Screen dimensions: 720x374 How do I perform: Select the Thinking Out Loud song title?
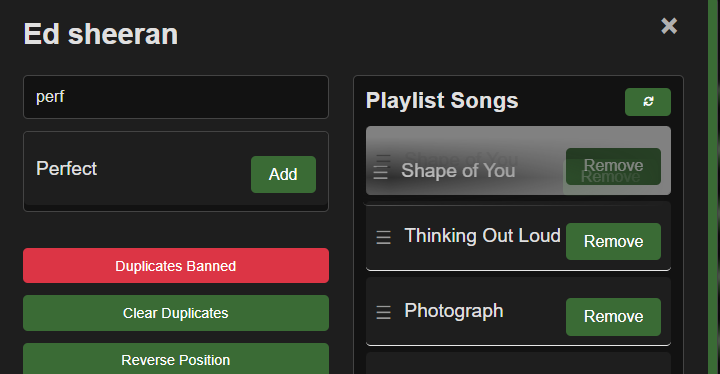tap(482, 236)
